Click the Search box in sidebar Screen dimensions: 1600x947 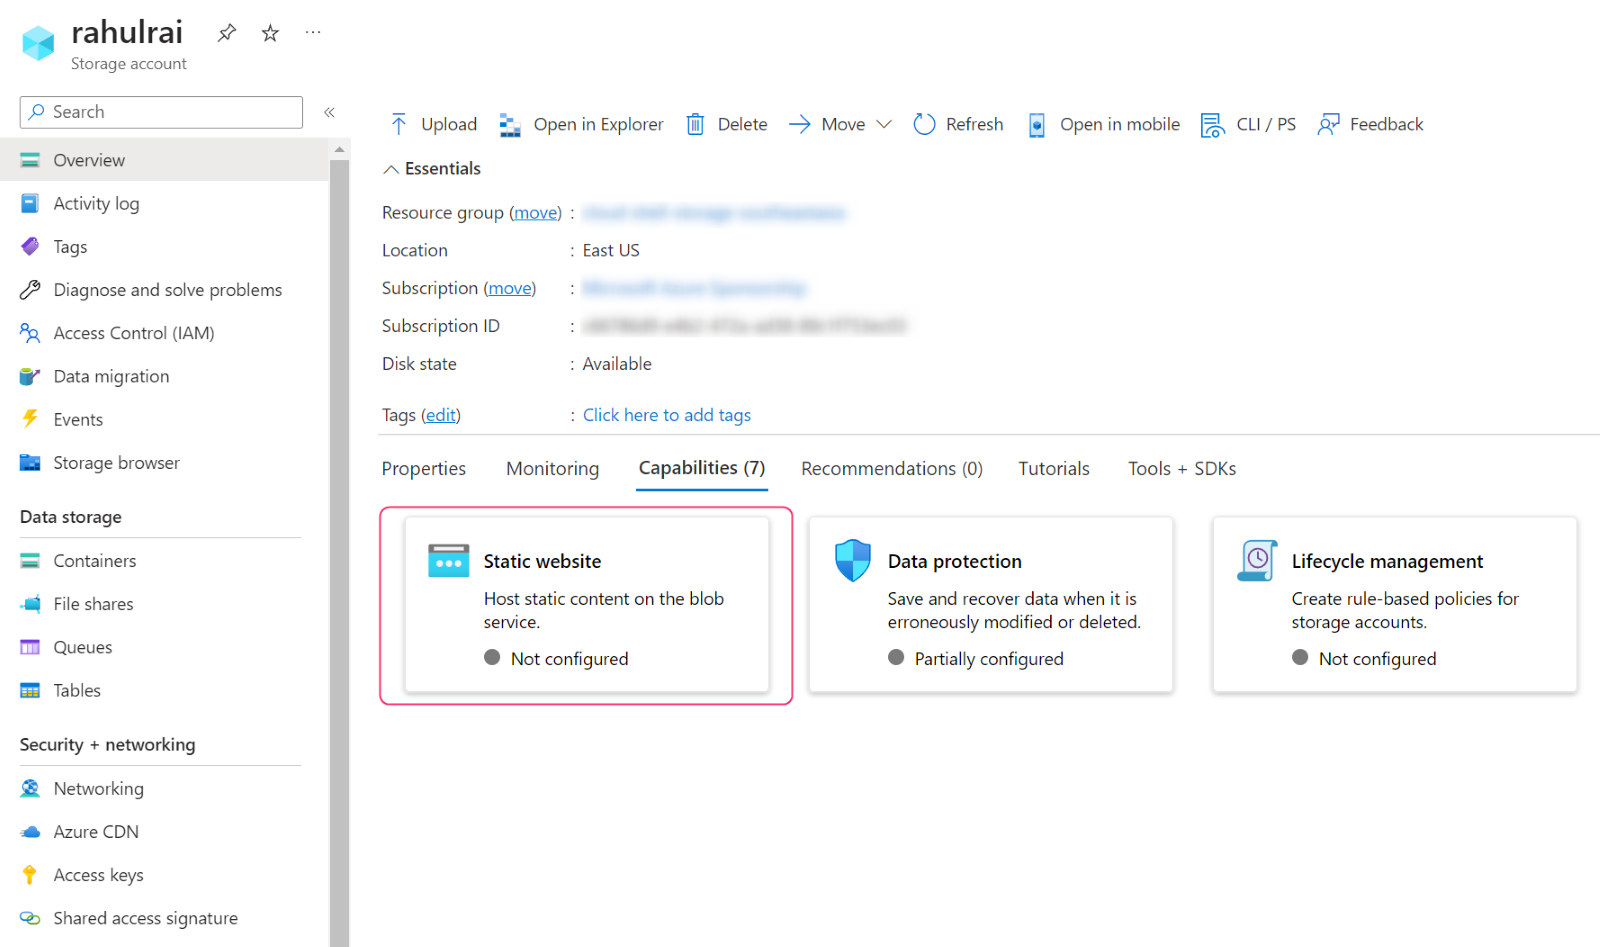tap(161, 112)
